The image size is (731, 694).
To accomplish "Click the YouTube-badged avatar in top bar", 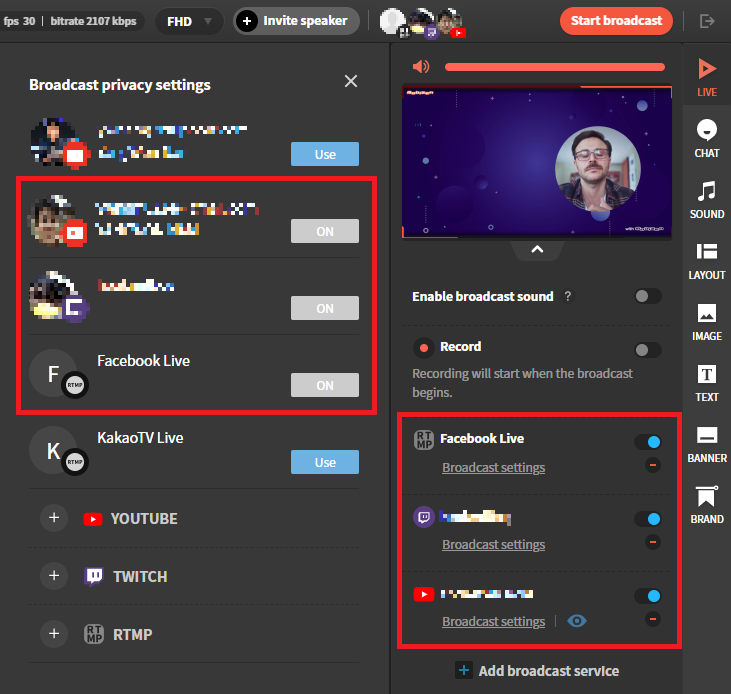I will (450, 21).
